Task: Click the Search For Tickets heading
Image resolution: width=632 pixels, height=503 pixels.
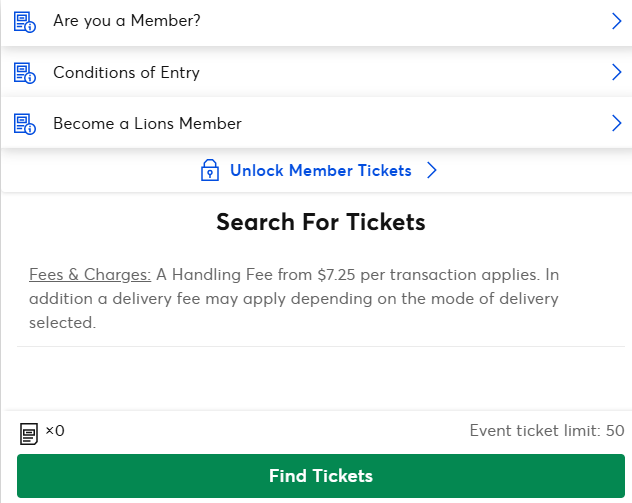Action: [321, 222]
